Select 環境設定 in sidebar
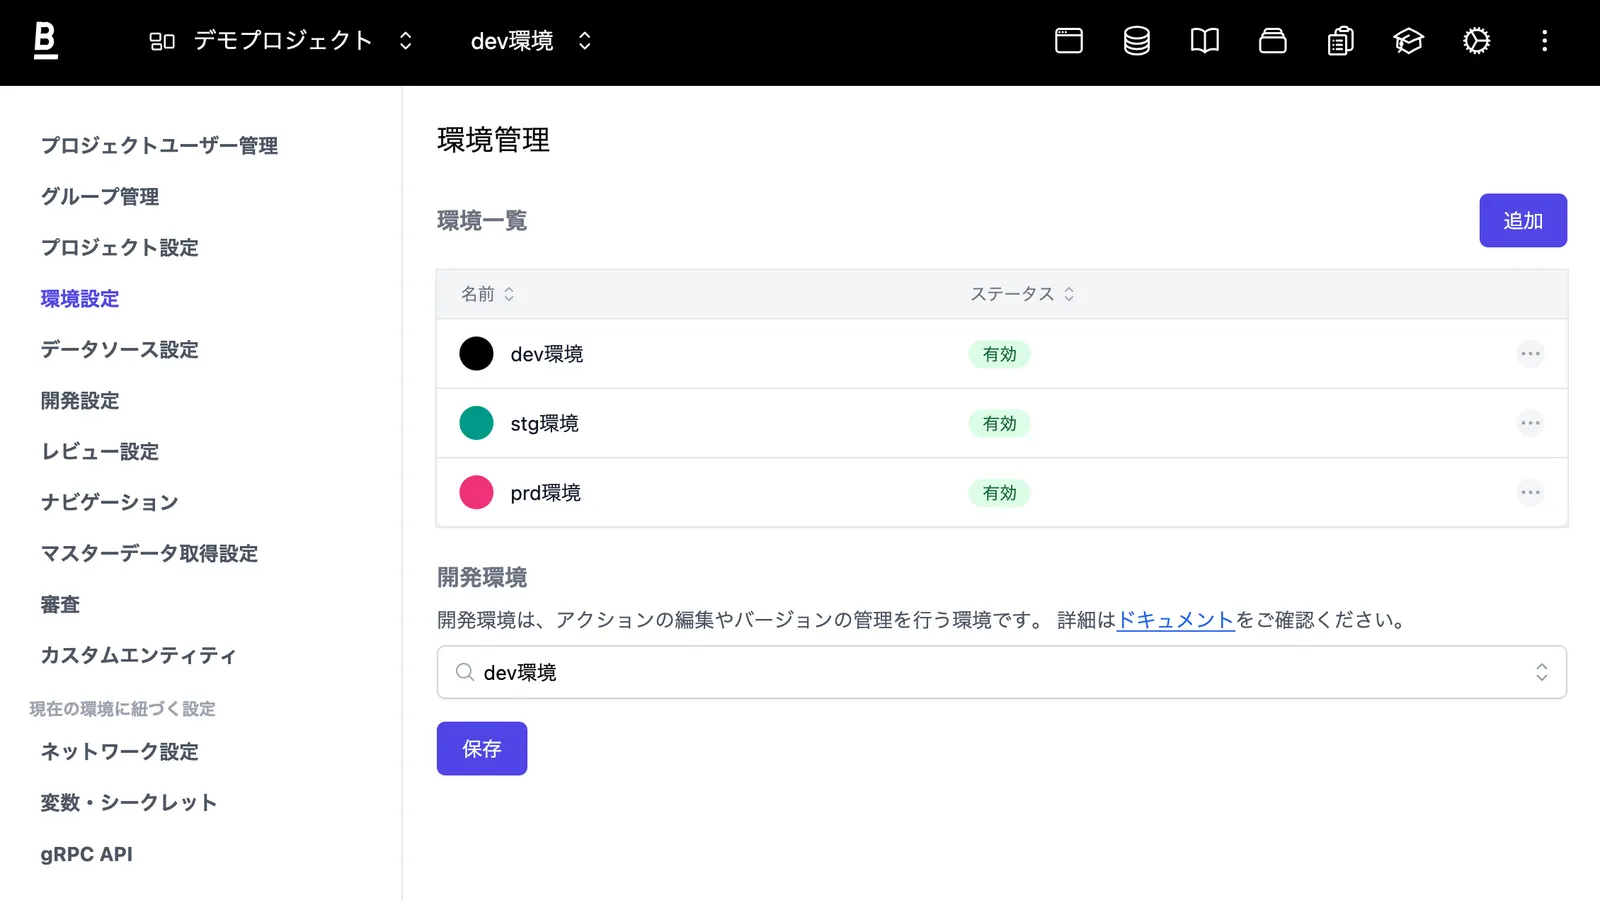1600x901 pixels. click(80, 299)
